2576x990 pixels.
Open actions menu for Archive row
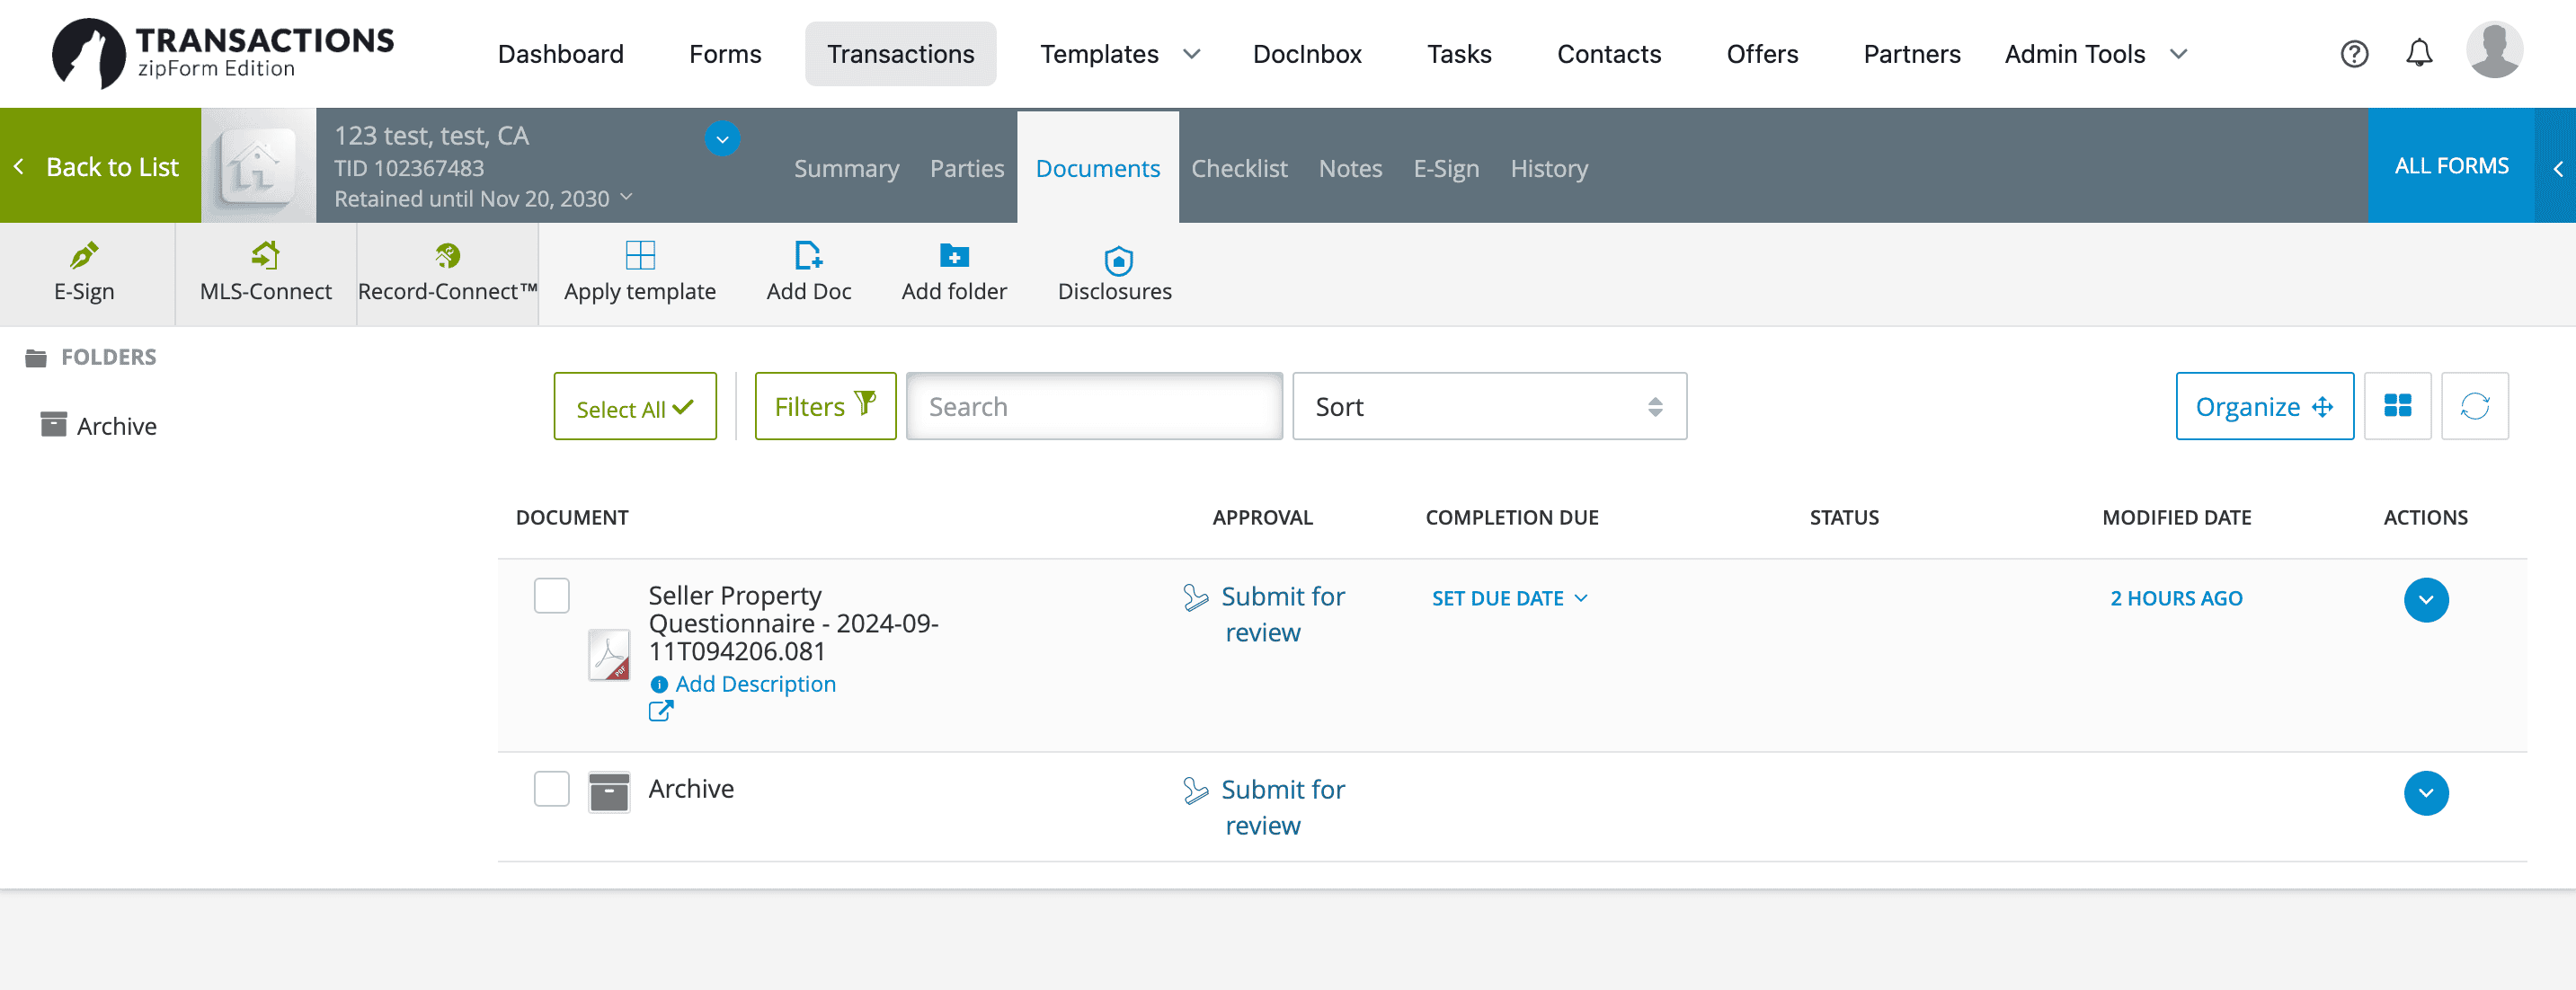coord(2425,793)
